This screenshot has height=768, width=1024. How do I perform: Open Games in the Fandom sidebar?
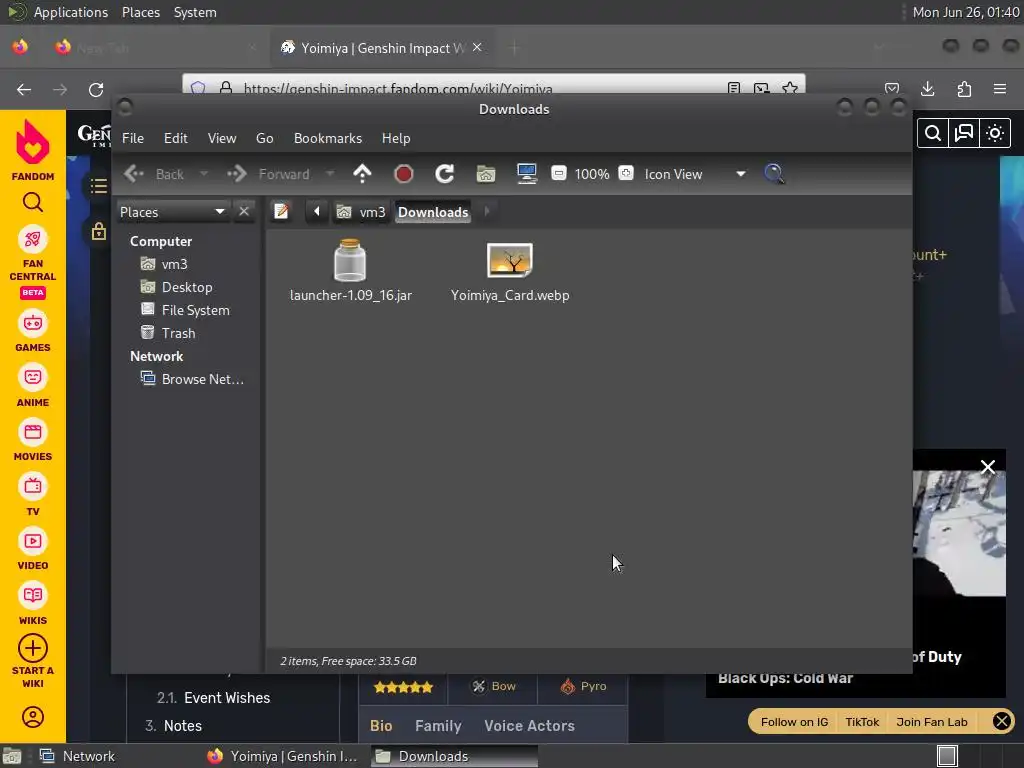(x=33, y=332)
